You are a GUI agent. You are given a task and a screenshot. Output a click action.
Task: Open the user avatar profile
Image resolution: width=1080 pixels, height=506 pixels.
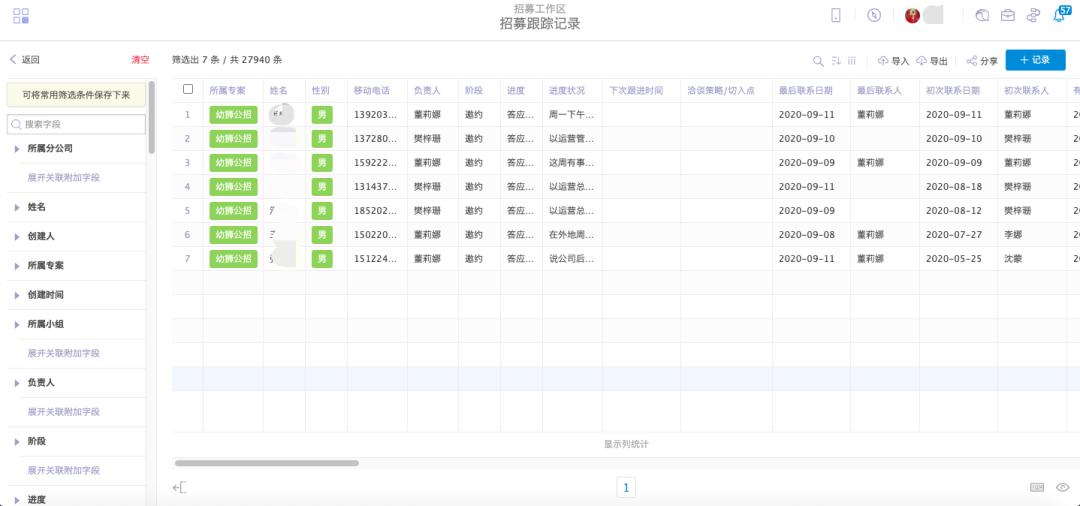click(913, 15)
